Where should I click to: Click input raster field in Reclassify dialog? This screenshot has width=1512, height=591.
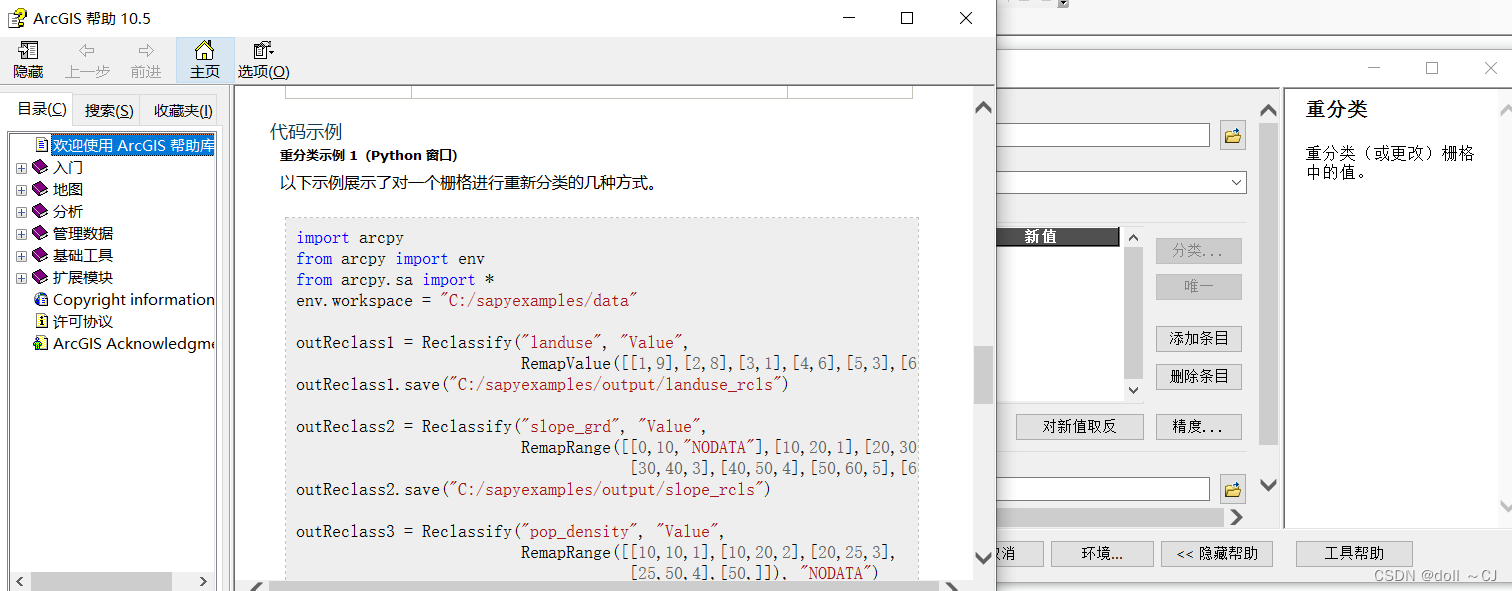click(x=1103, y=135)
